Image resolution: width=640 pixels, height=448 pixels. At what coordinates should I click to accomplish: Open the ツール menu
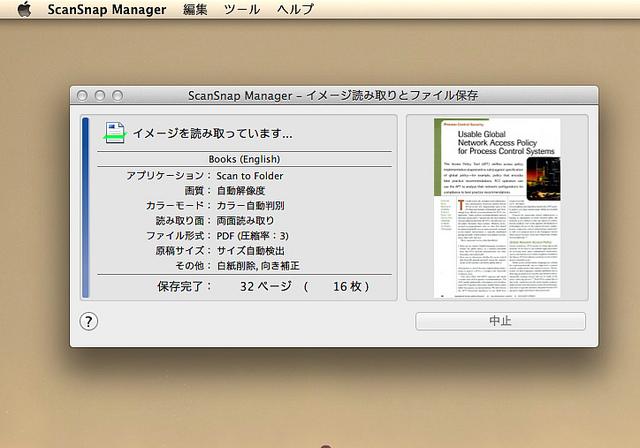[242, 10]
